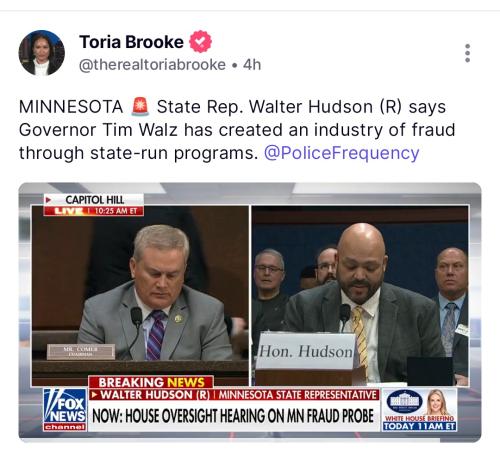Click the Toria Brooke display name

[x=131, y=42]
